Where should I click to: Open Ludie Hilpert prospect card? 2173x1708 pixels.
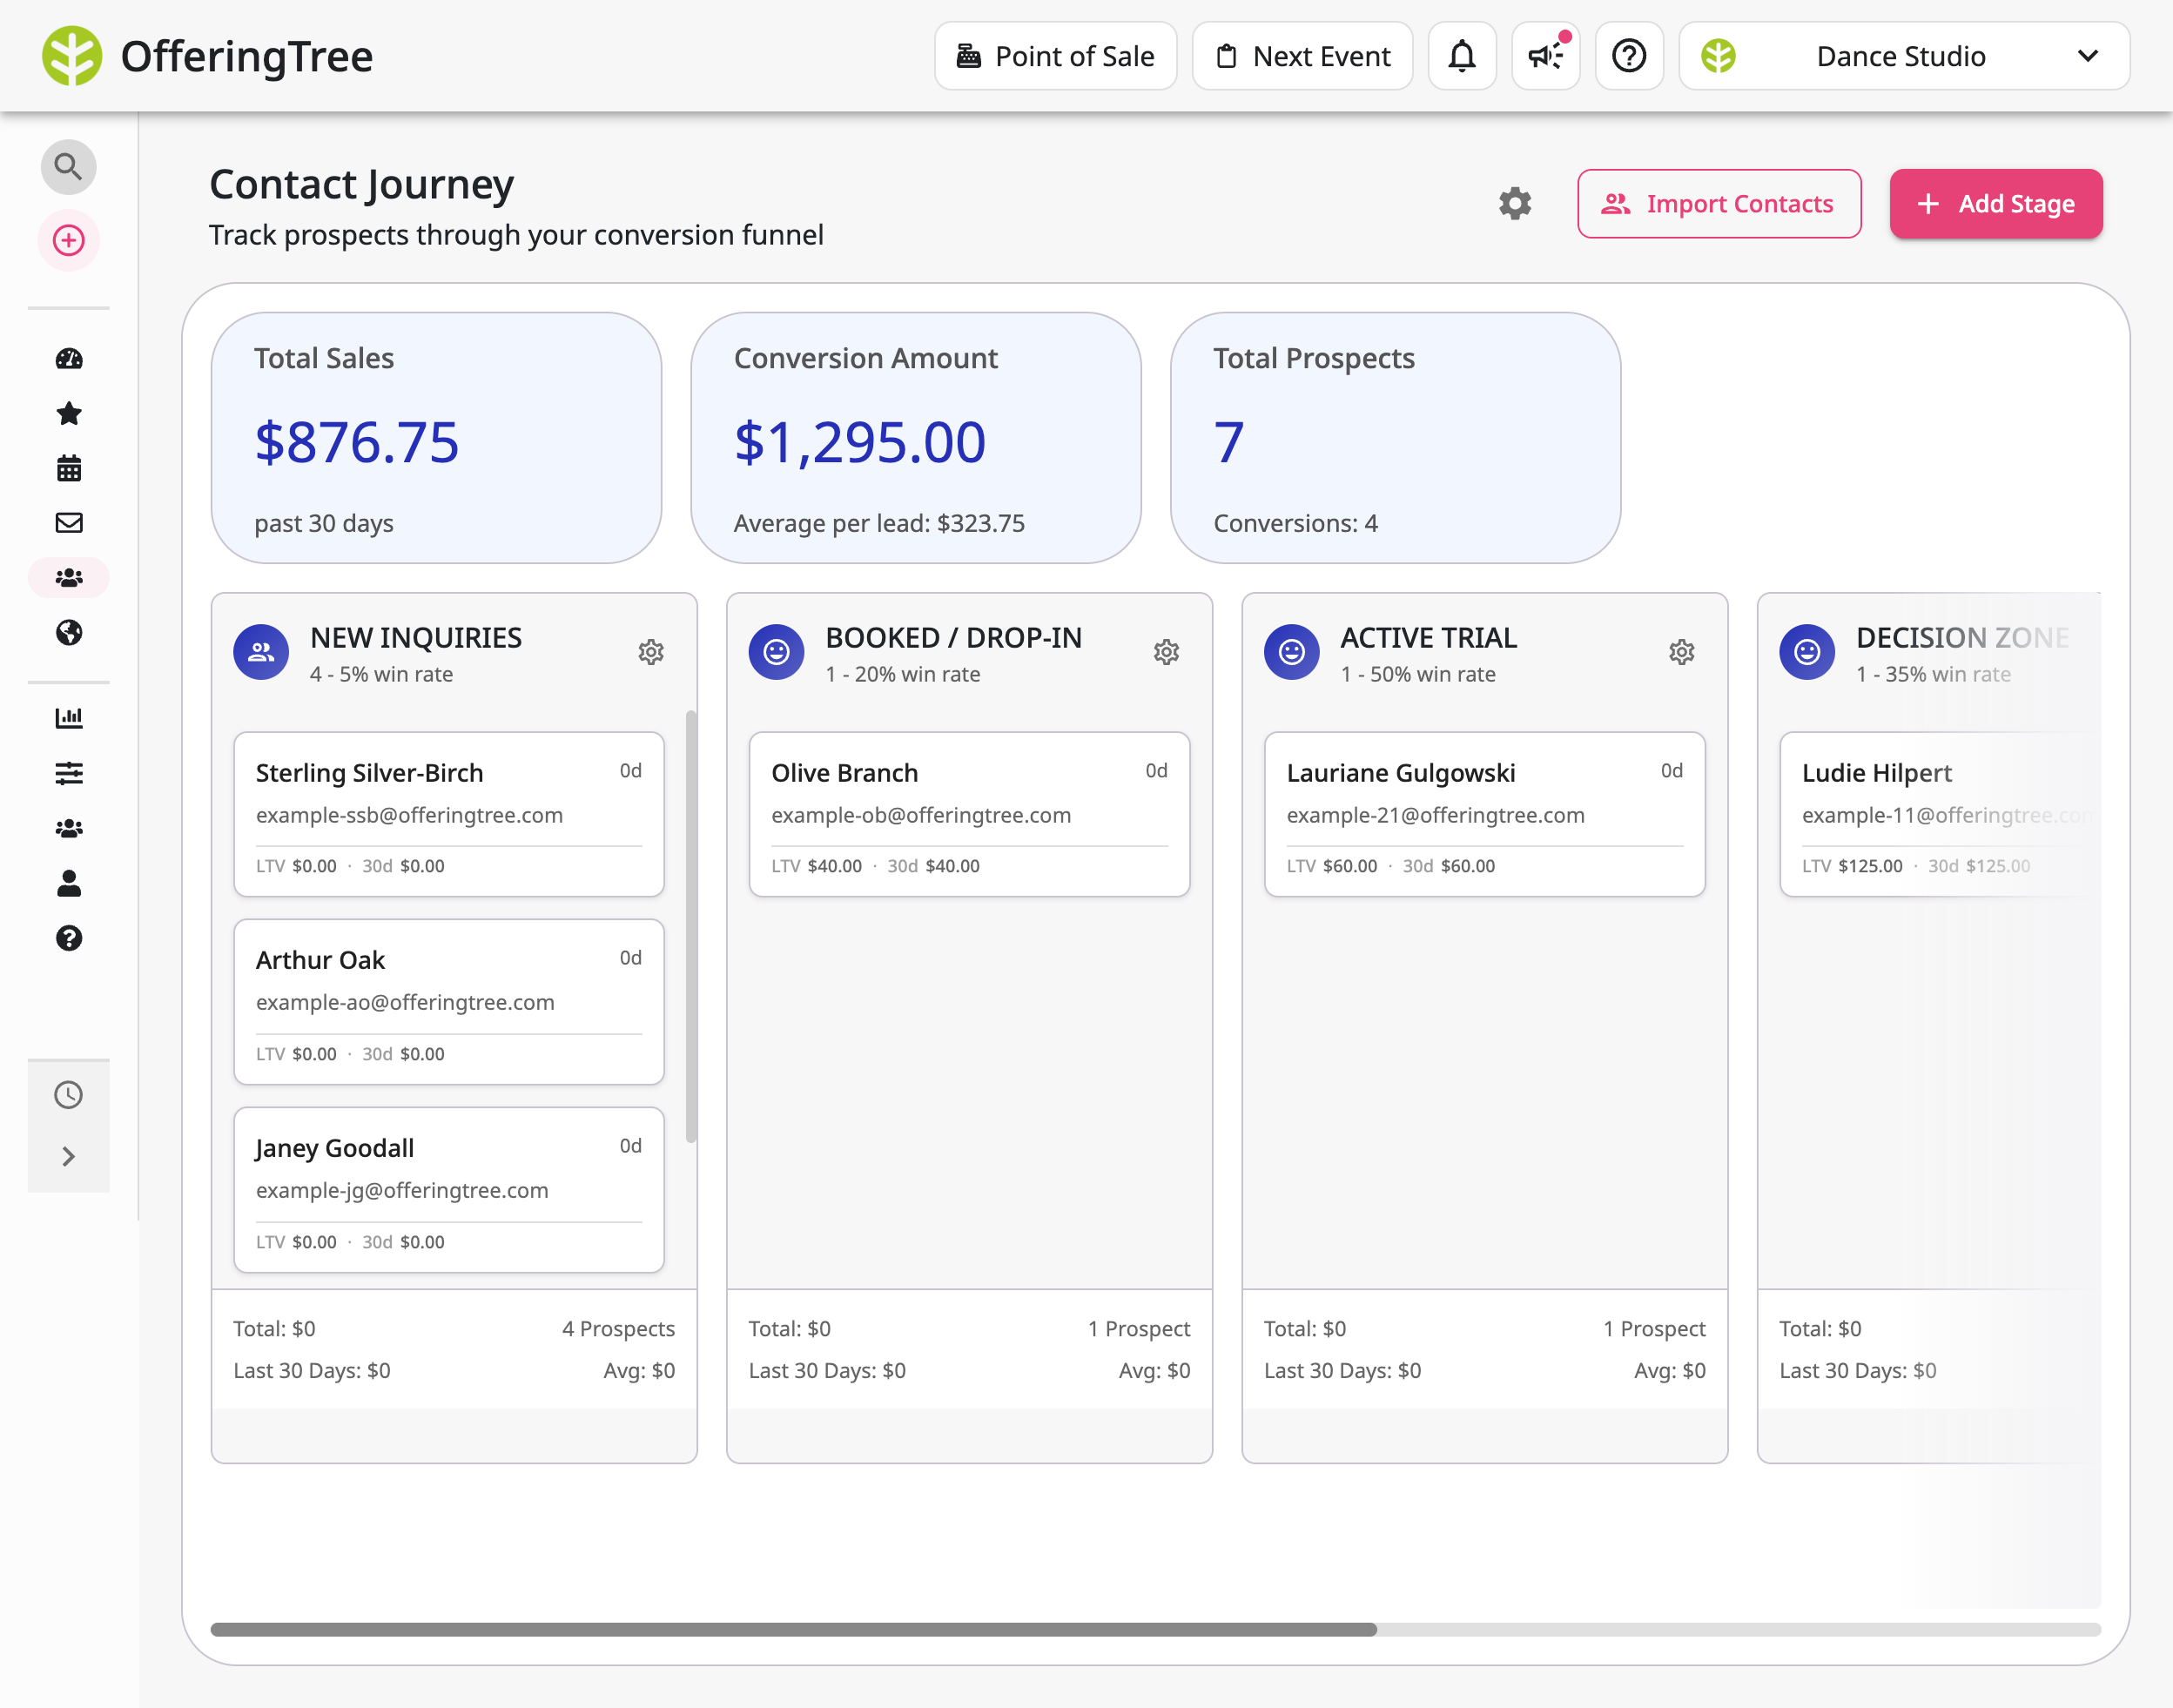point(1940,814)
